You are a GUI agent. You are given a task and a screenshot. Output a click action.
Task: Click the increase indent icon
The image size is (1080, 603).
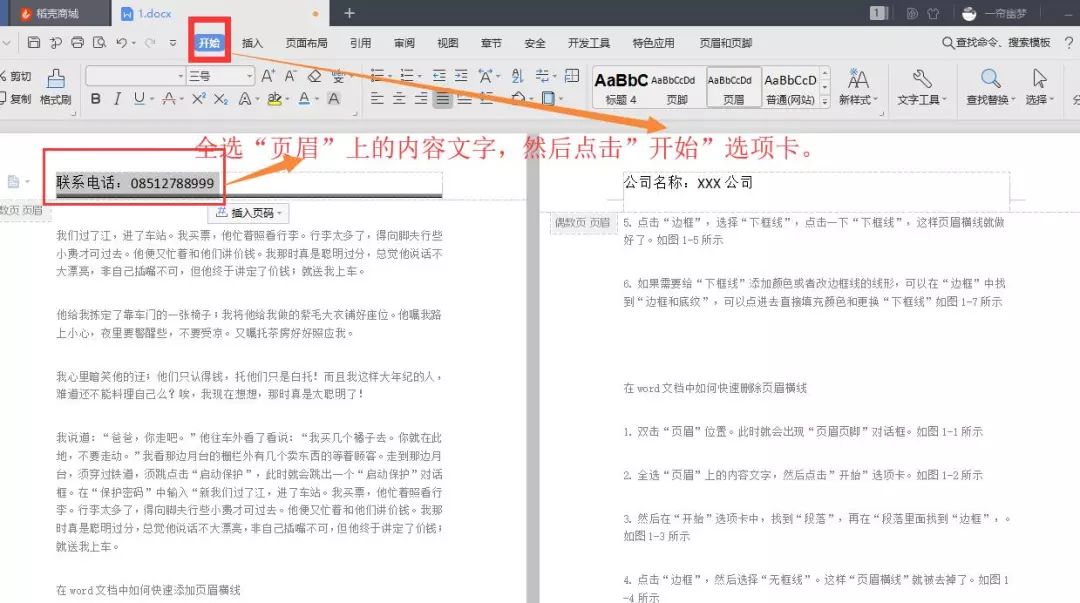click(461, 76)
